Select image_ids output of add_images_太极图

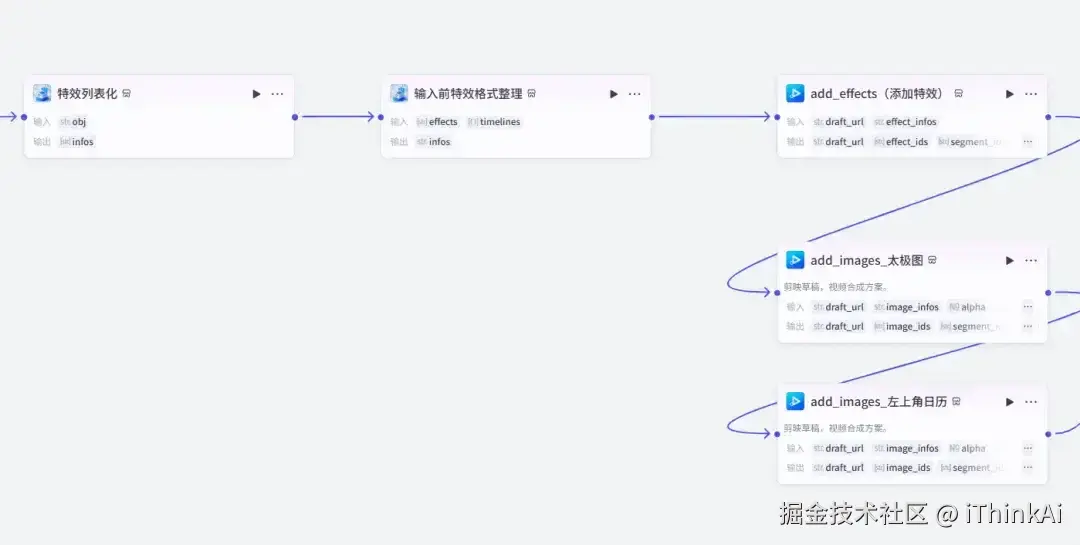tap(902, 327)
